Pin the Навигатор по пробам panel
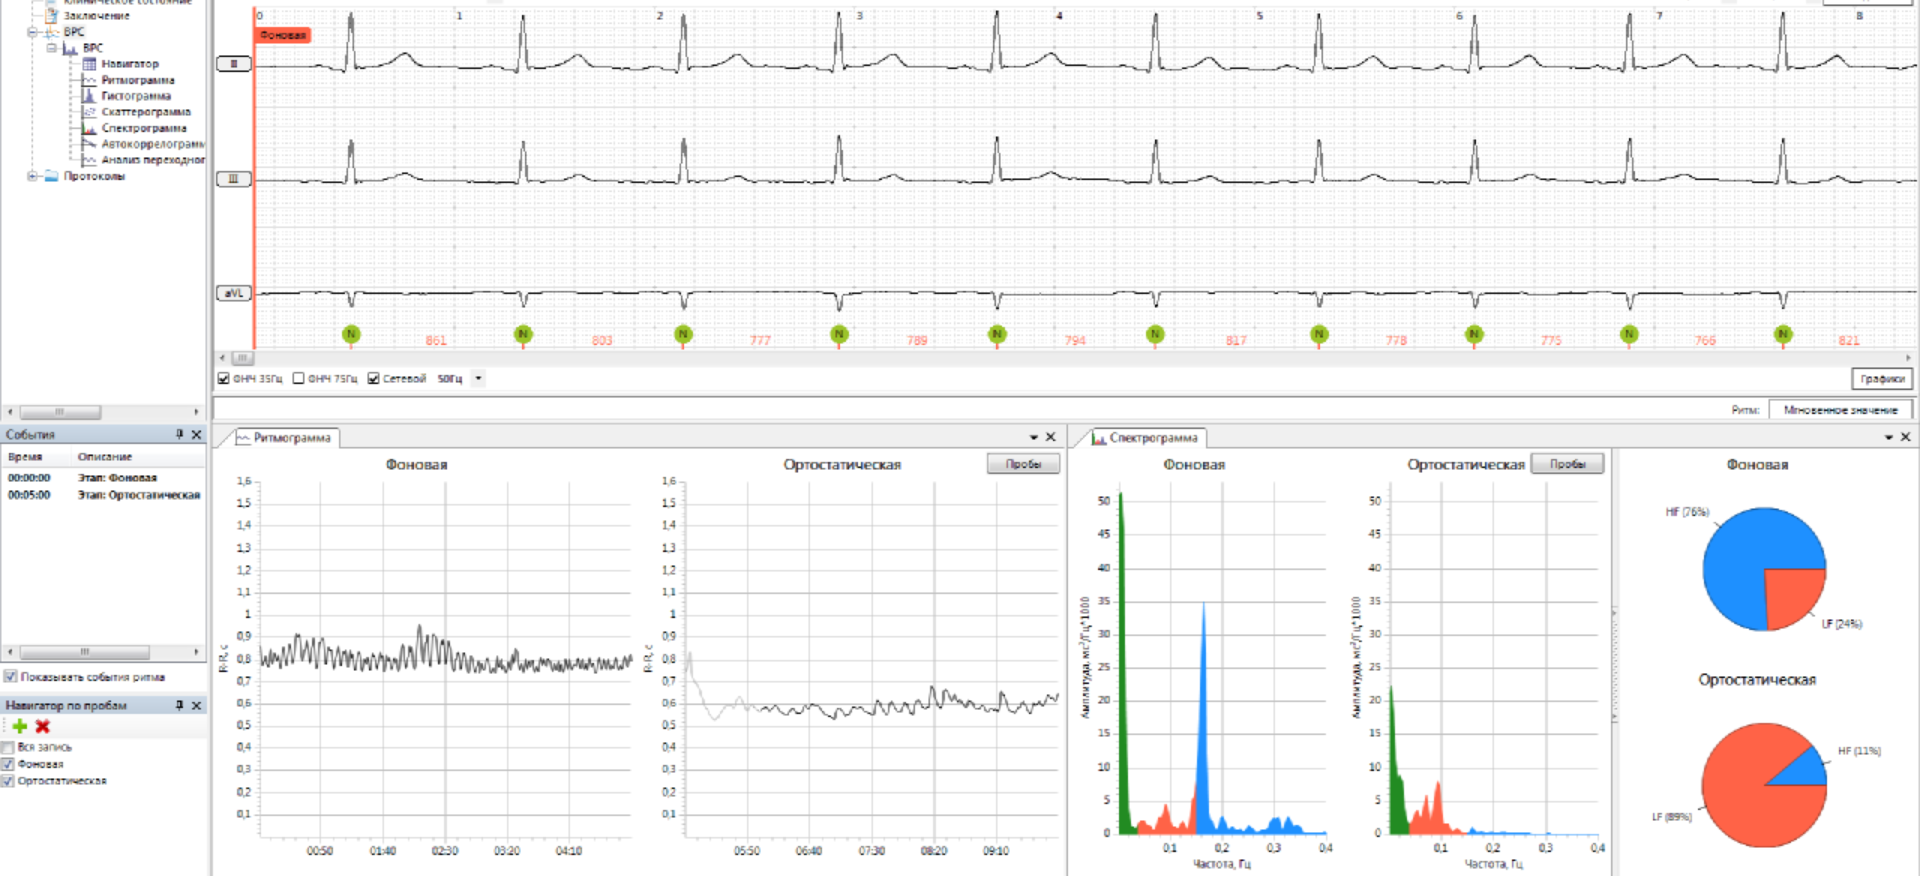Image resolution: width=1920 pixels, height=876 pixels. click(180, 705)
